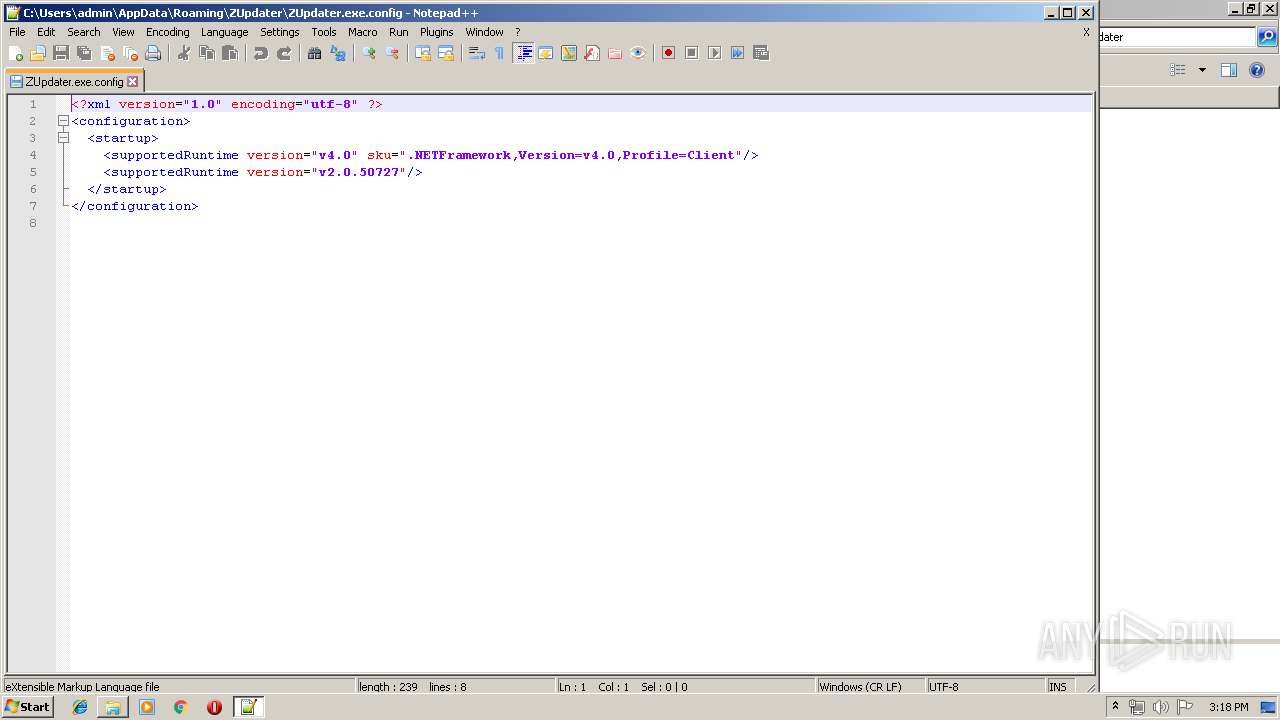Toggle word wrap in the toolbar
The width and height of the screenshot is (1280, 720).
click(x=477, y=53)
